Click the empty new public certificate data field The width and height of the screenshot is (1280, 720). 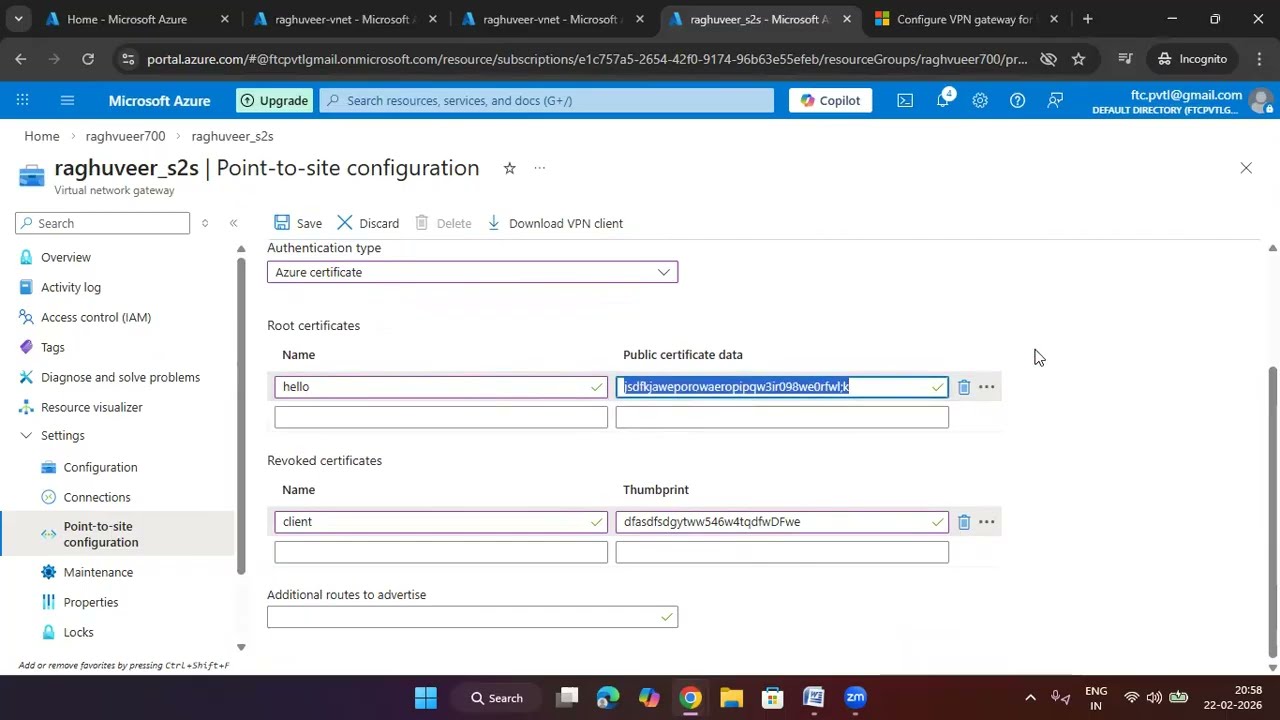782,417
